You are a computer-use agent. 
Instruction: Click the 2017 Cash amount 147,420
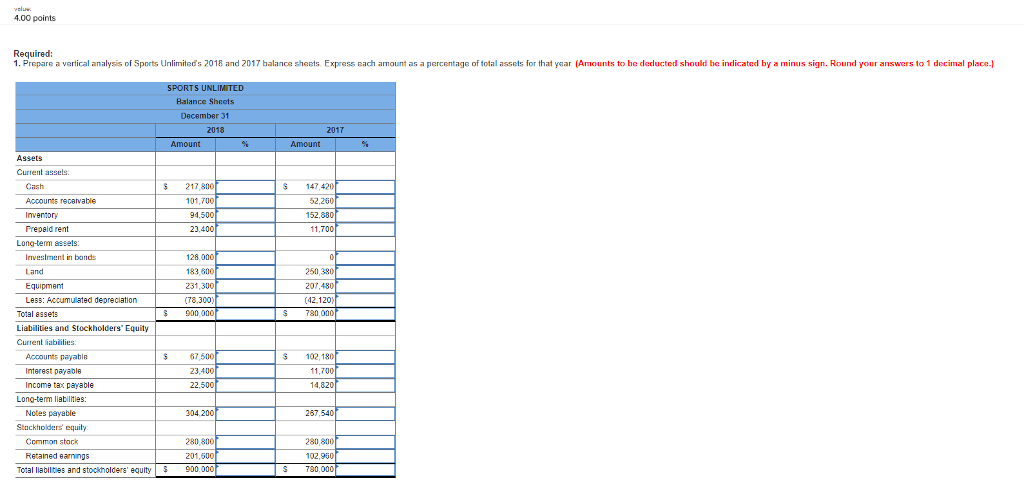pos(320,187)
